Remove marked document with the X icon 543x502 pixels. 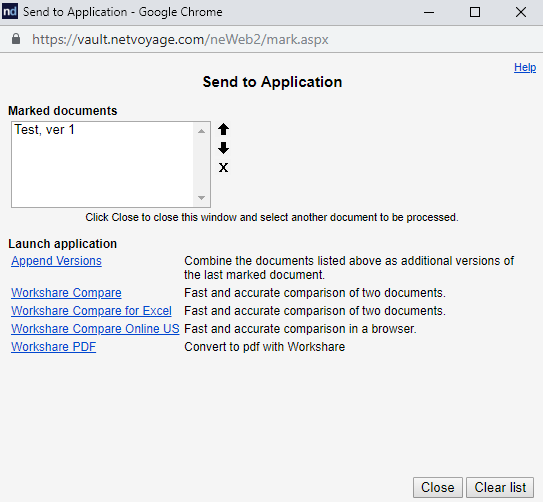(x=223, y=168)
